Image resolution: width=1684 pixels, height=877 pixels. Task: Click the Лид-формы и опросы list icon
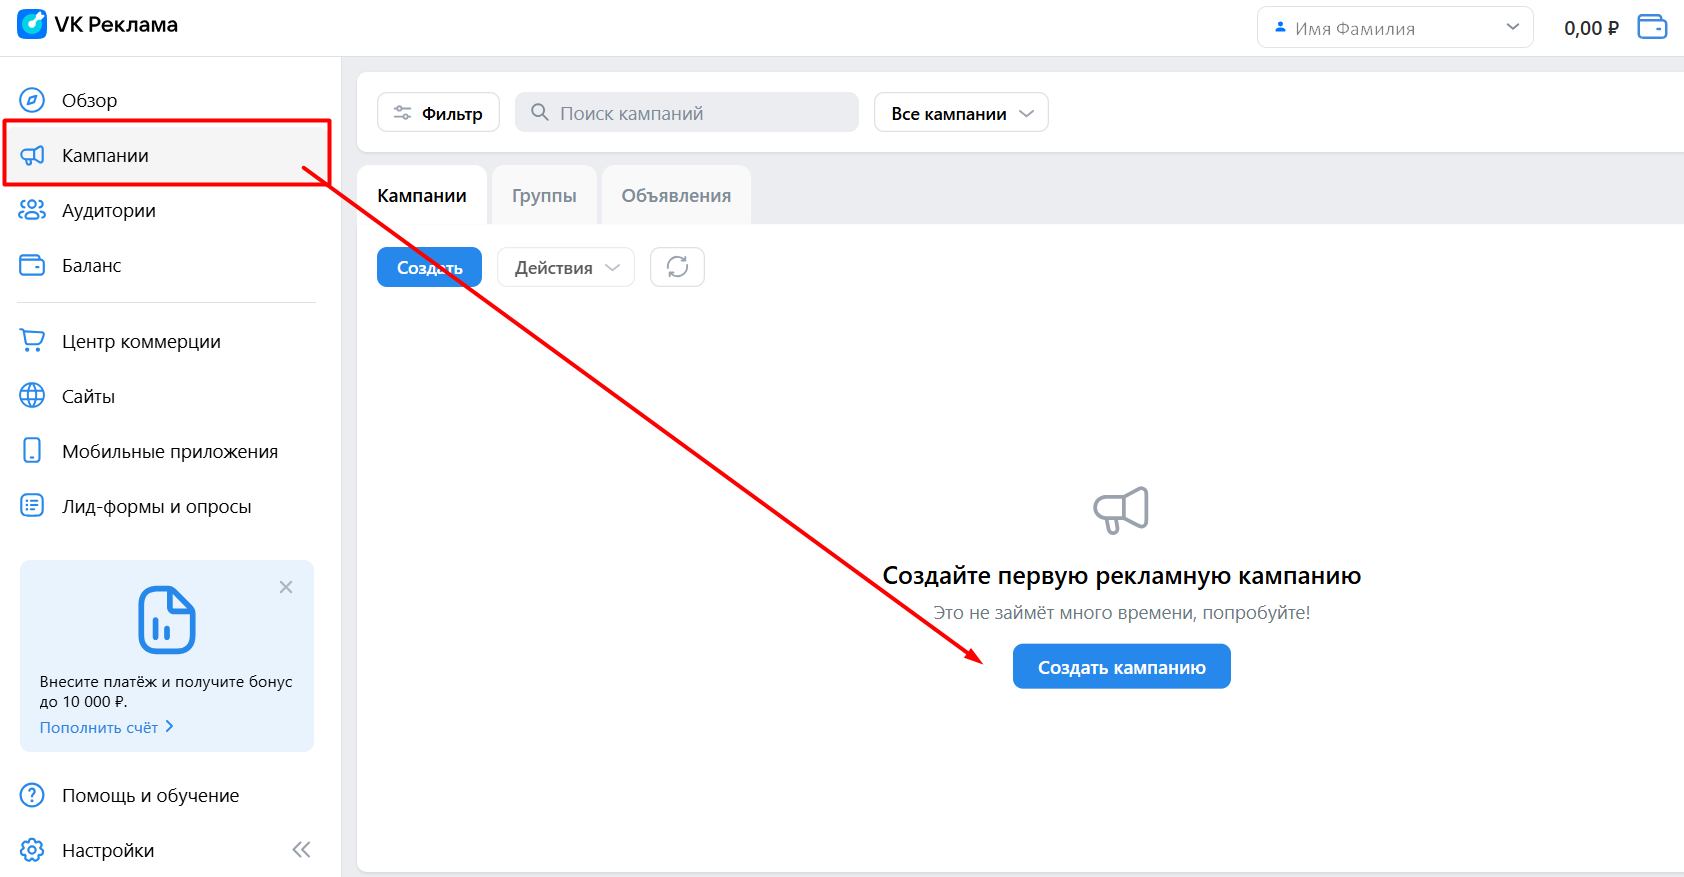tap(32, 506)
